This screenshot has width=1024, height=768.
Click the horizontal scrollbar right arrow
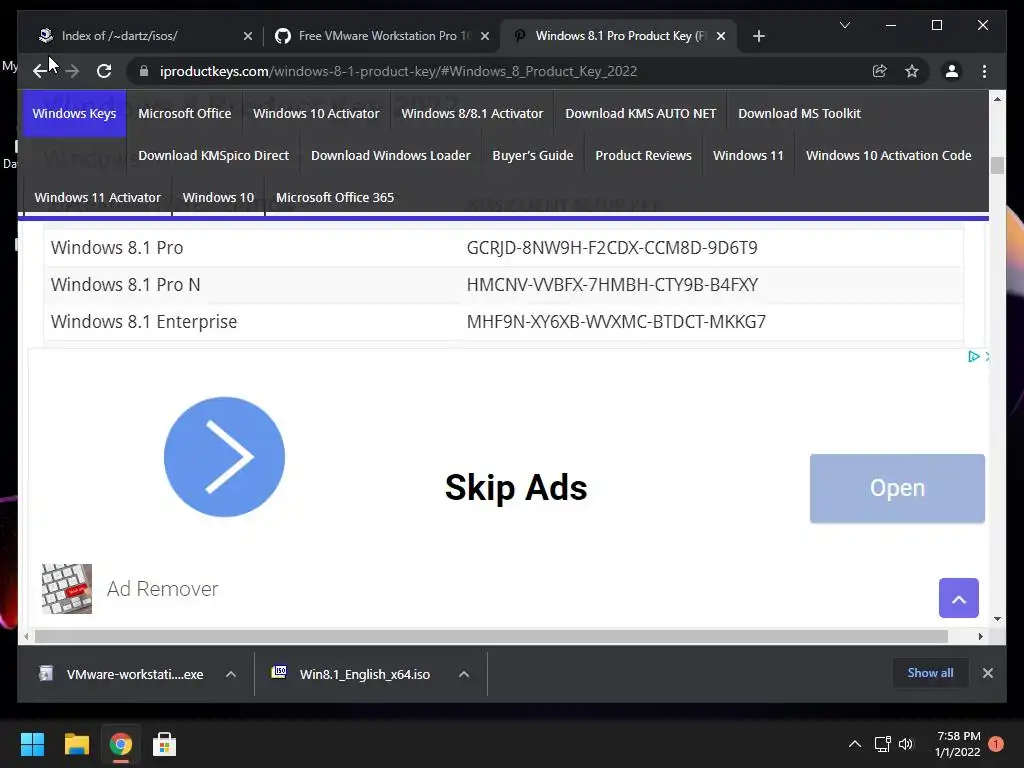coord(980,636)
